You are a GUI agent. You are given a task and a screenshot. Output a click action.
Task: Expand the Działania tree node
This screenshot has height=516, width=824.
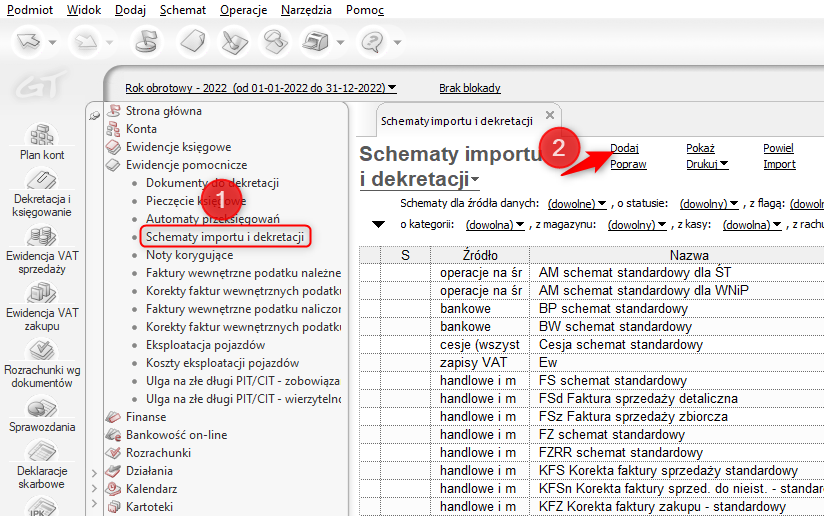click(95, 473)
